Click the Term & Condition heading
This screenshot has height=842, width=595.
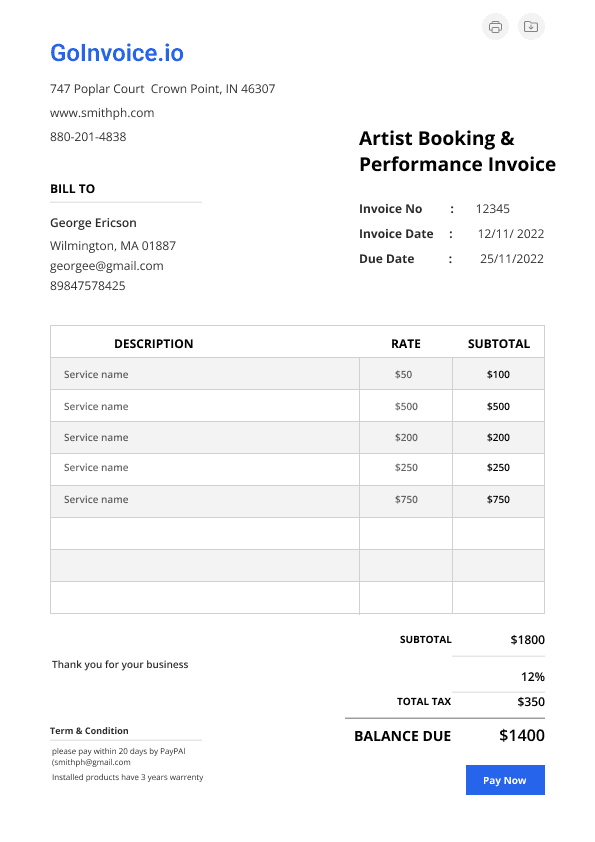(x=89, y=731)
